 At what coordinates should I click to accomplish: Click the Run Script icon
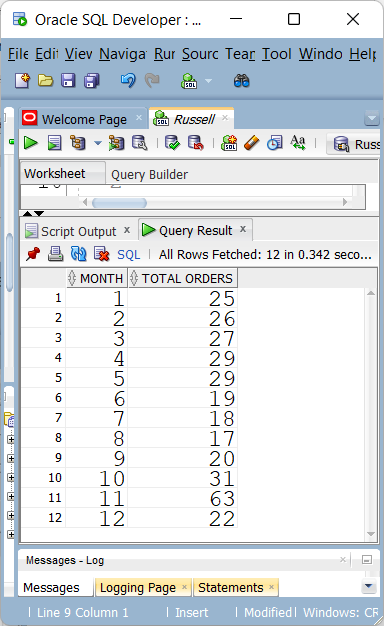coord(54,143)
